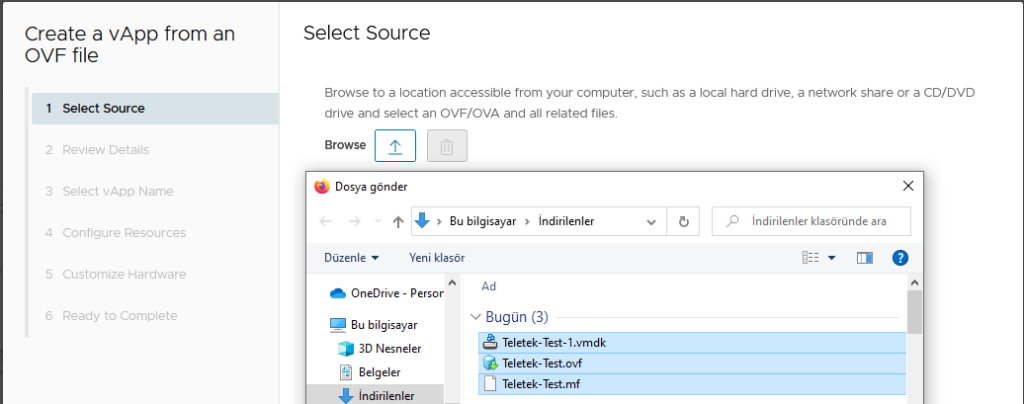Image resolution: width=1024 pixels, height=404 pixels.
Task: Click the trash delete button beside Browse
Action: click(447, 146)
